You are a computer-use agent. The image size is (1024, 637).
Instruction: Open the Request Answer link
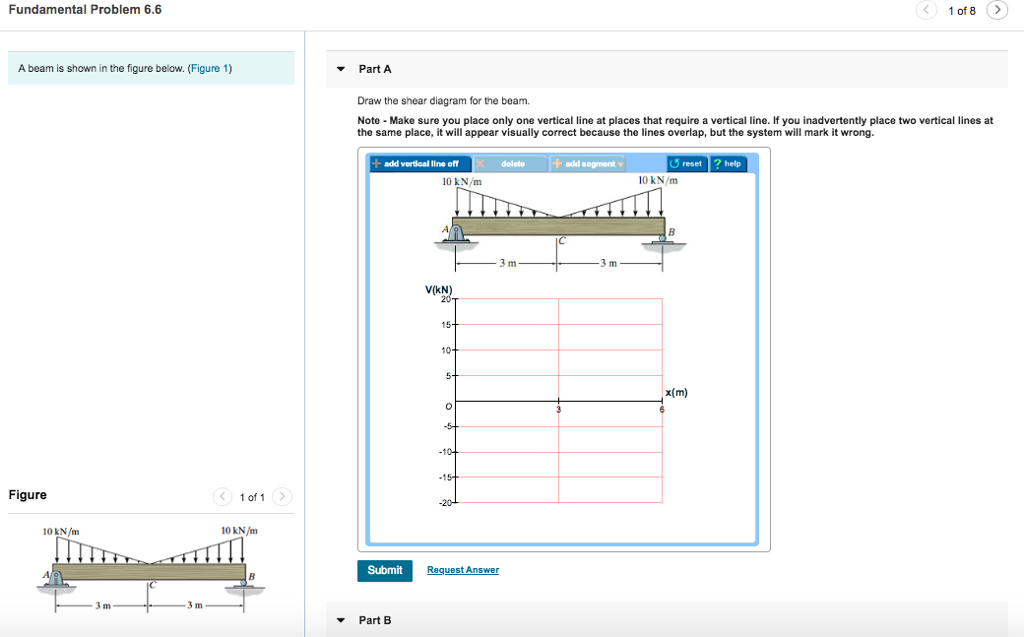click(462, 570)
